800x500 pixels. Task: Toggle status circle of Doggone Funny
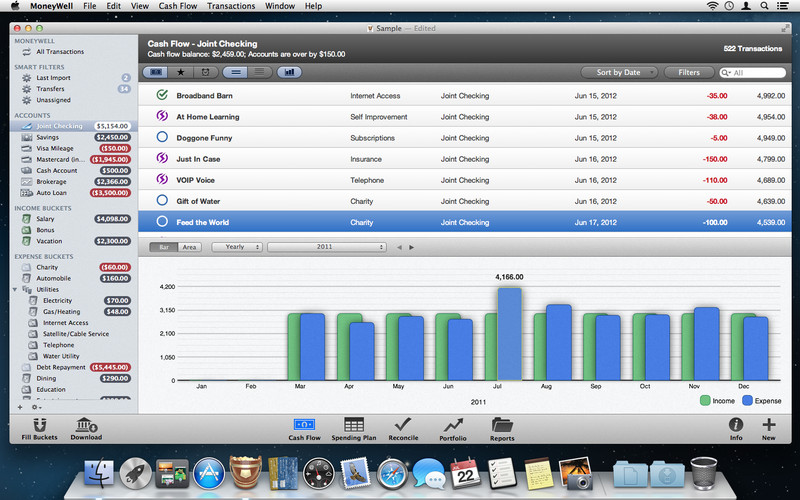pos(162,137)
